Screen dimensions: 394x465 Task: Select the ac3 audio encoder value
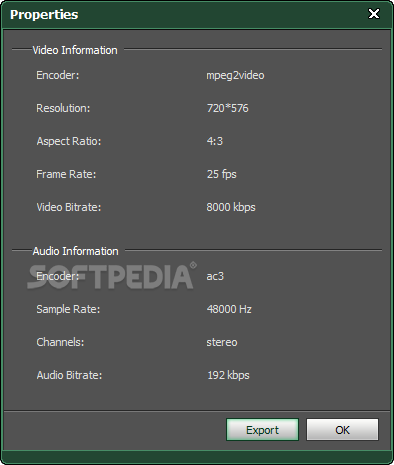(x=215, y=276)
